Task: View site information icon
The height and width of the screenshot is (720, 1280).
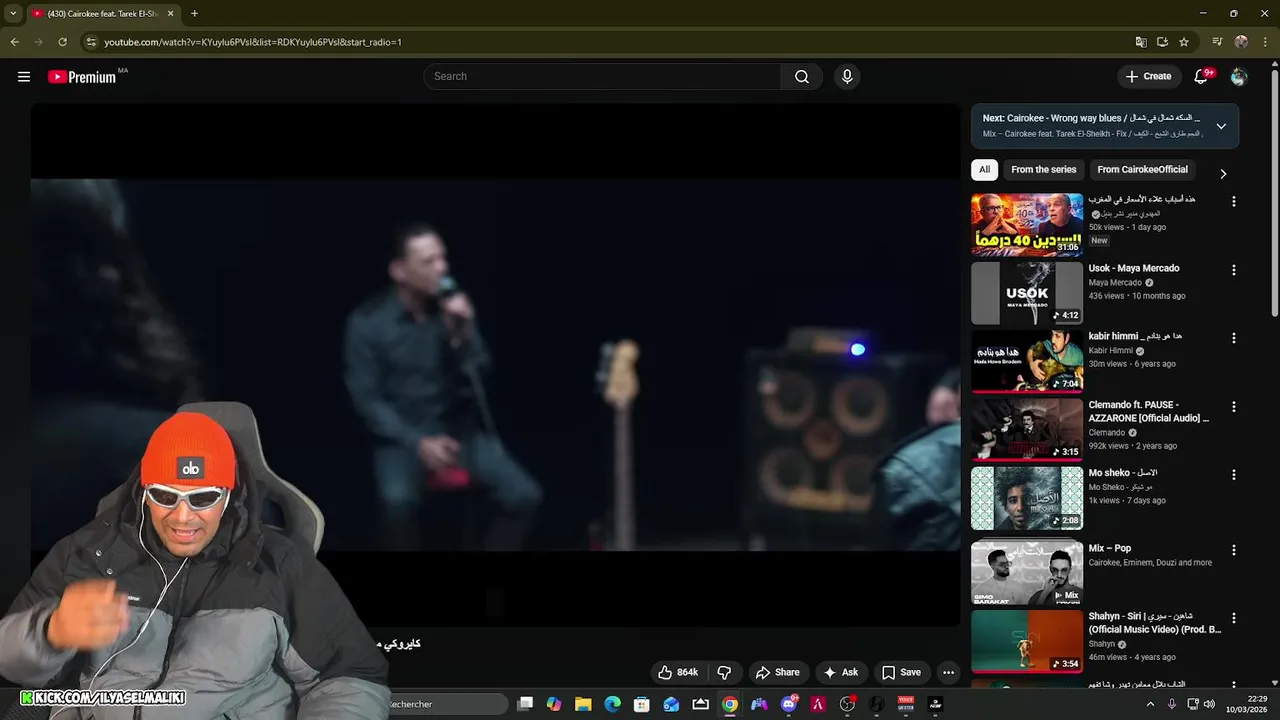Action: click(91, 42)
